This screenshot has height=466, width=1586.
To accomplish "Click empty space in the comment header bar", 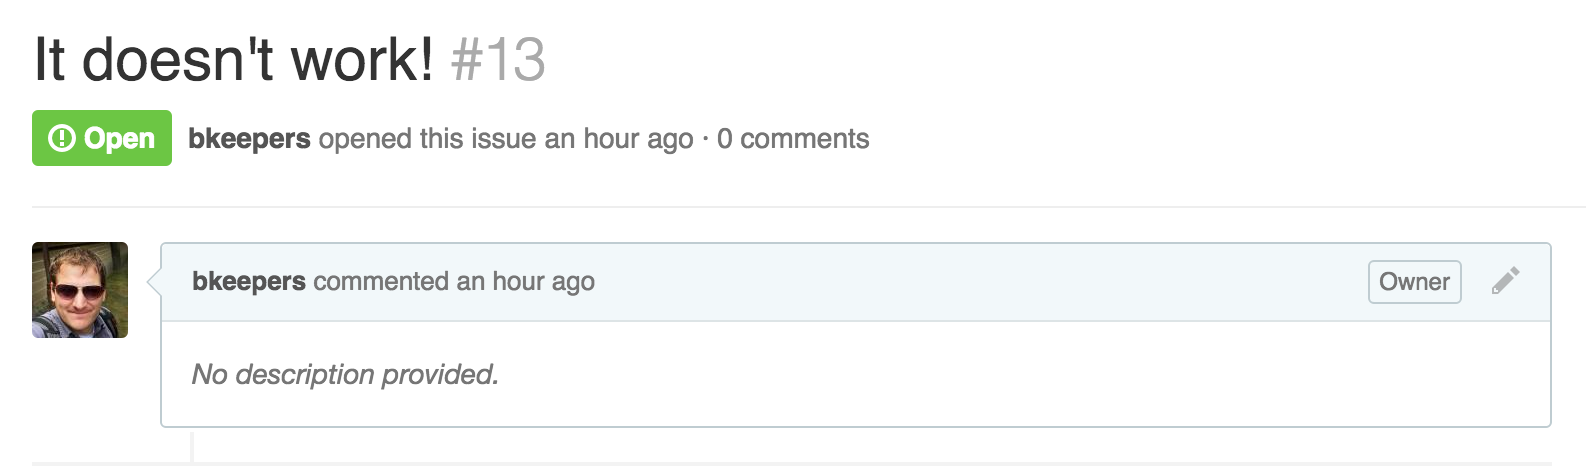I will click(980, 282).
